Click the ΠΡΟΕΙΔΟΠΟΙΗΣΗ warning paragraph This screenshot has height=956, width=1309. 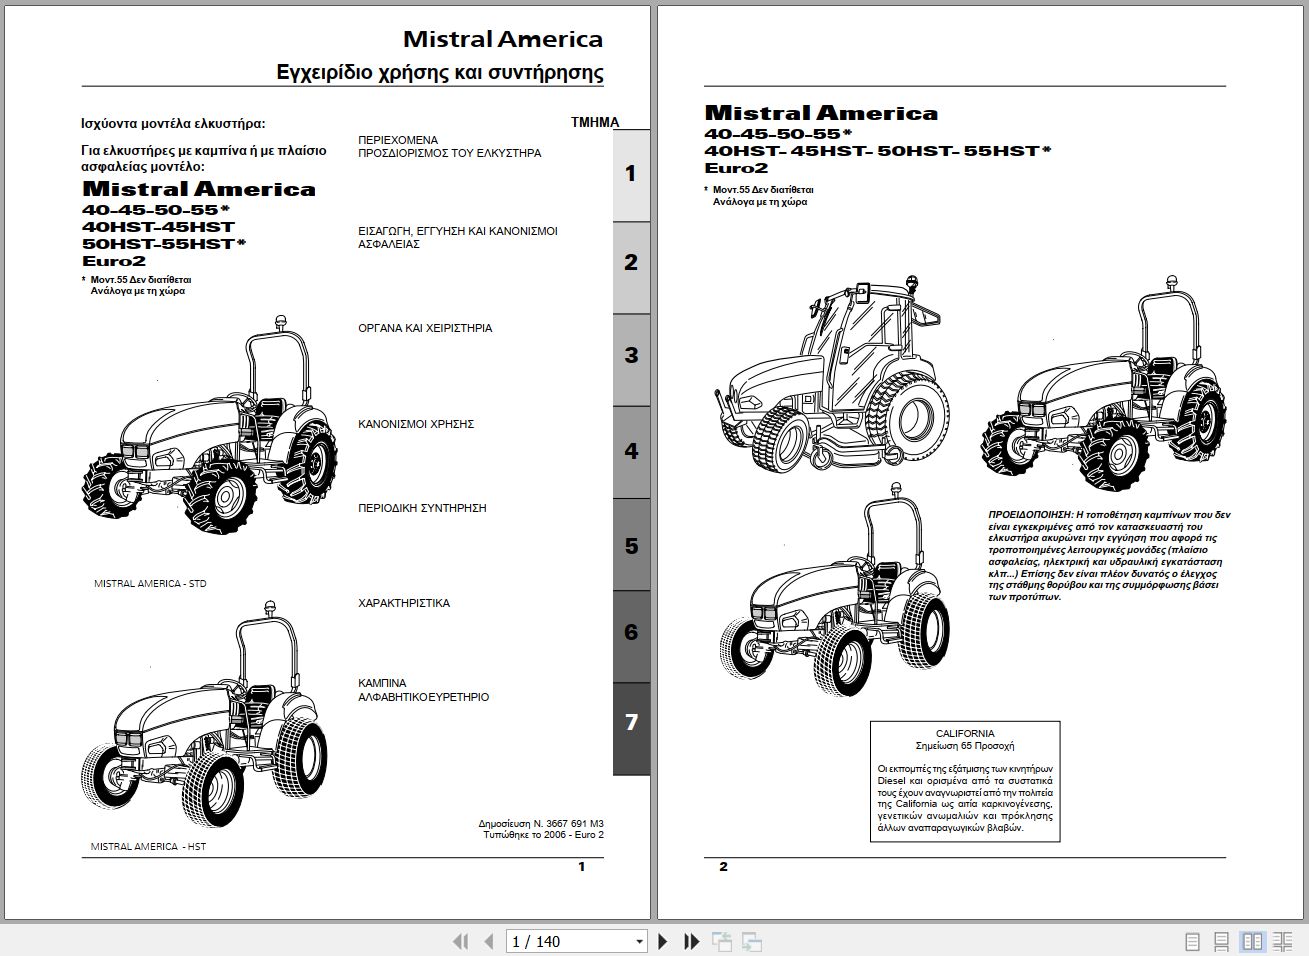(1109, 556)
